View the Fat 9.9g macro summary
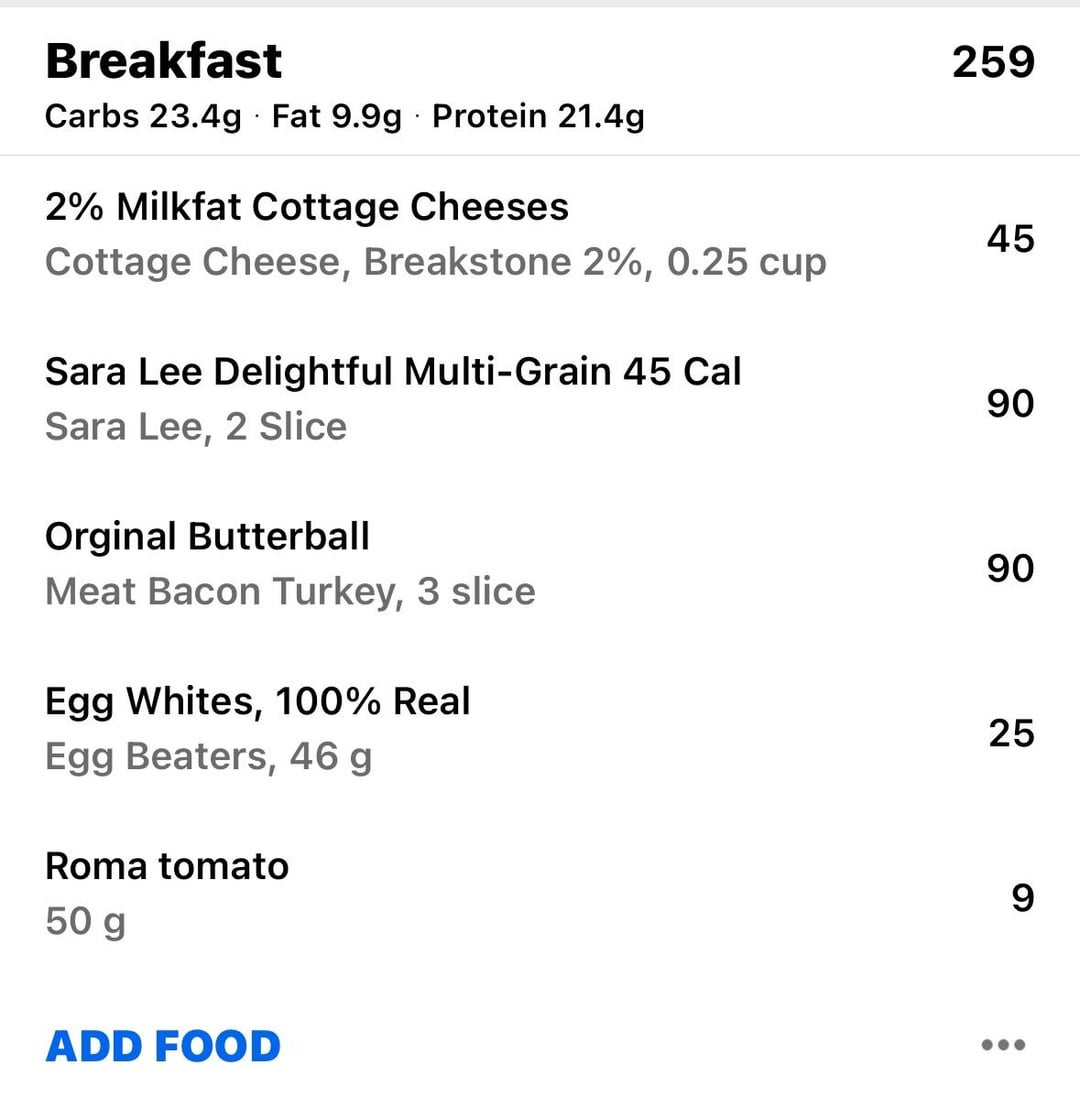 click(337, 117)
